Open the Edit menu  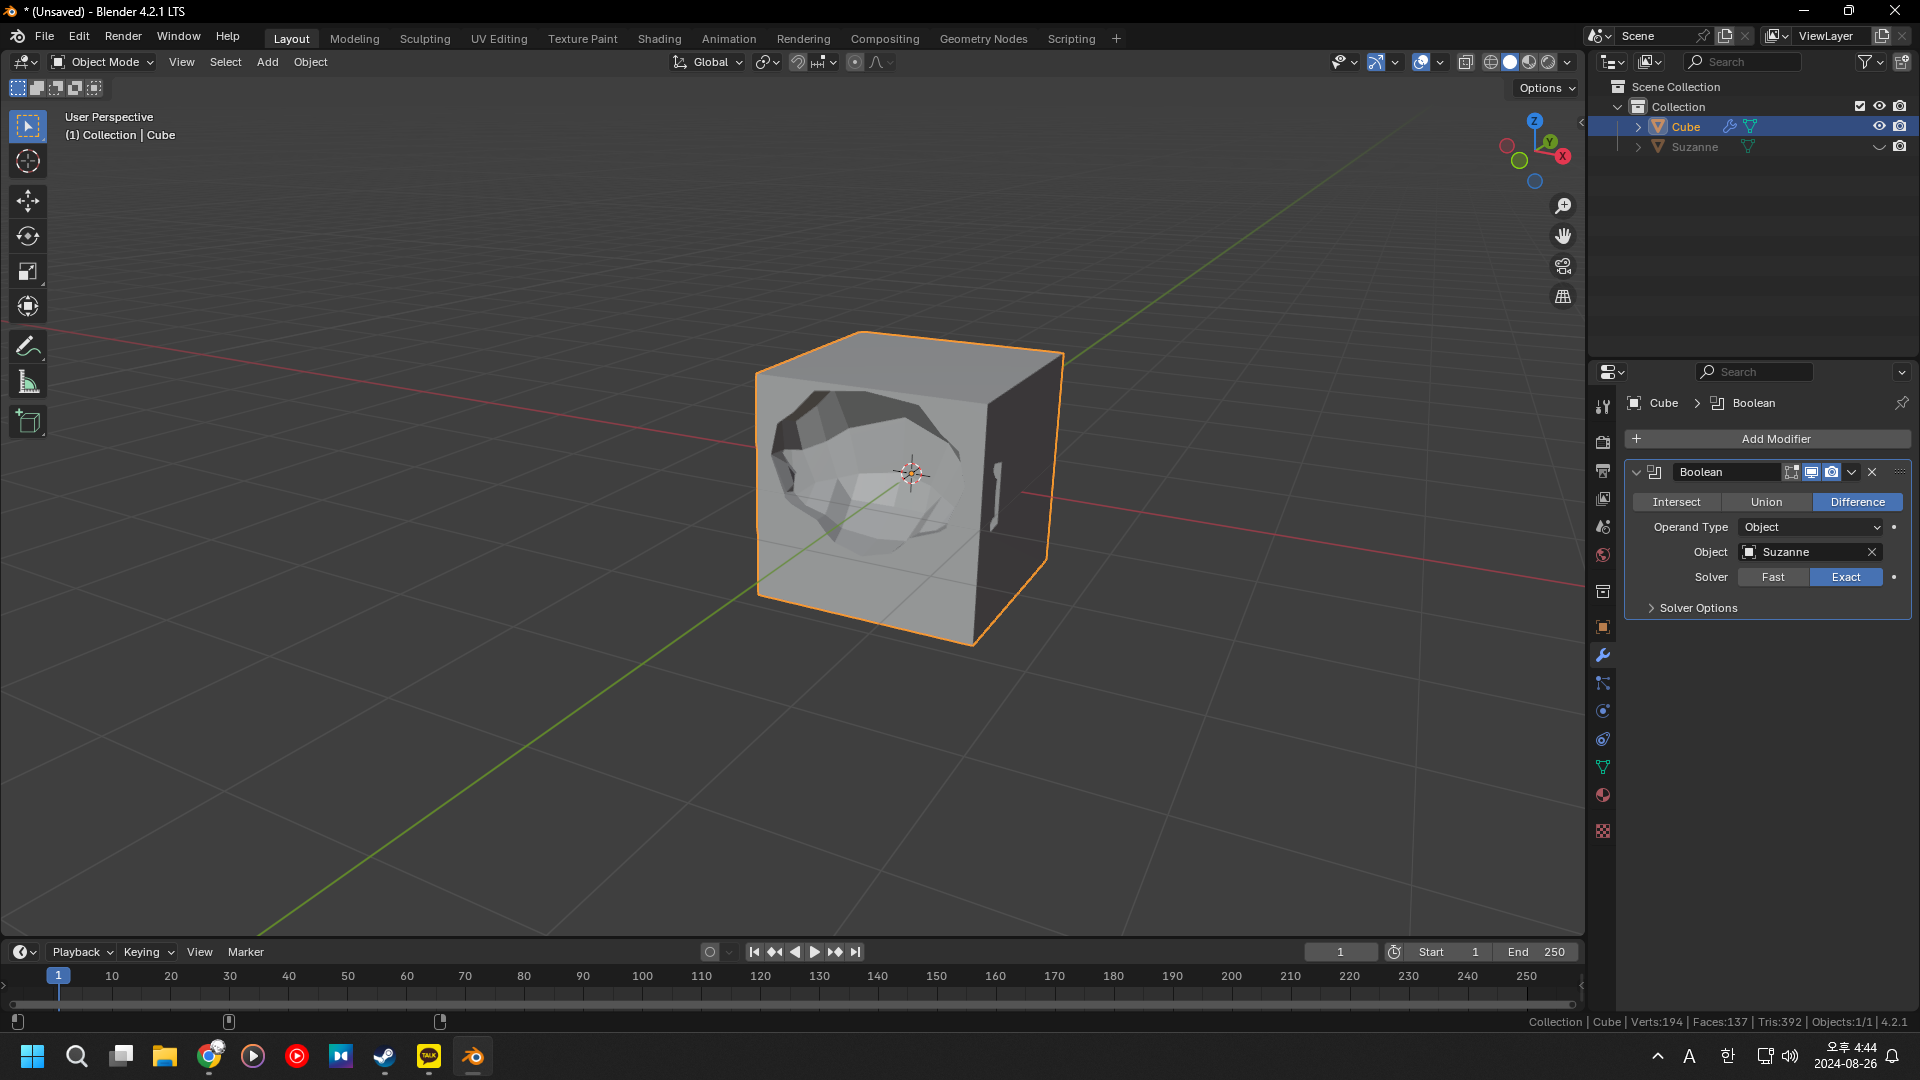click(79, 36)
